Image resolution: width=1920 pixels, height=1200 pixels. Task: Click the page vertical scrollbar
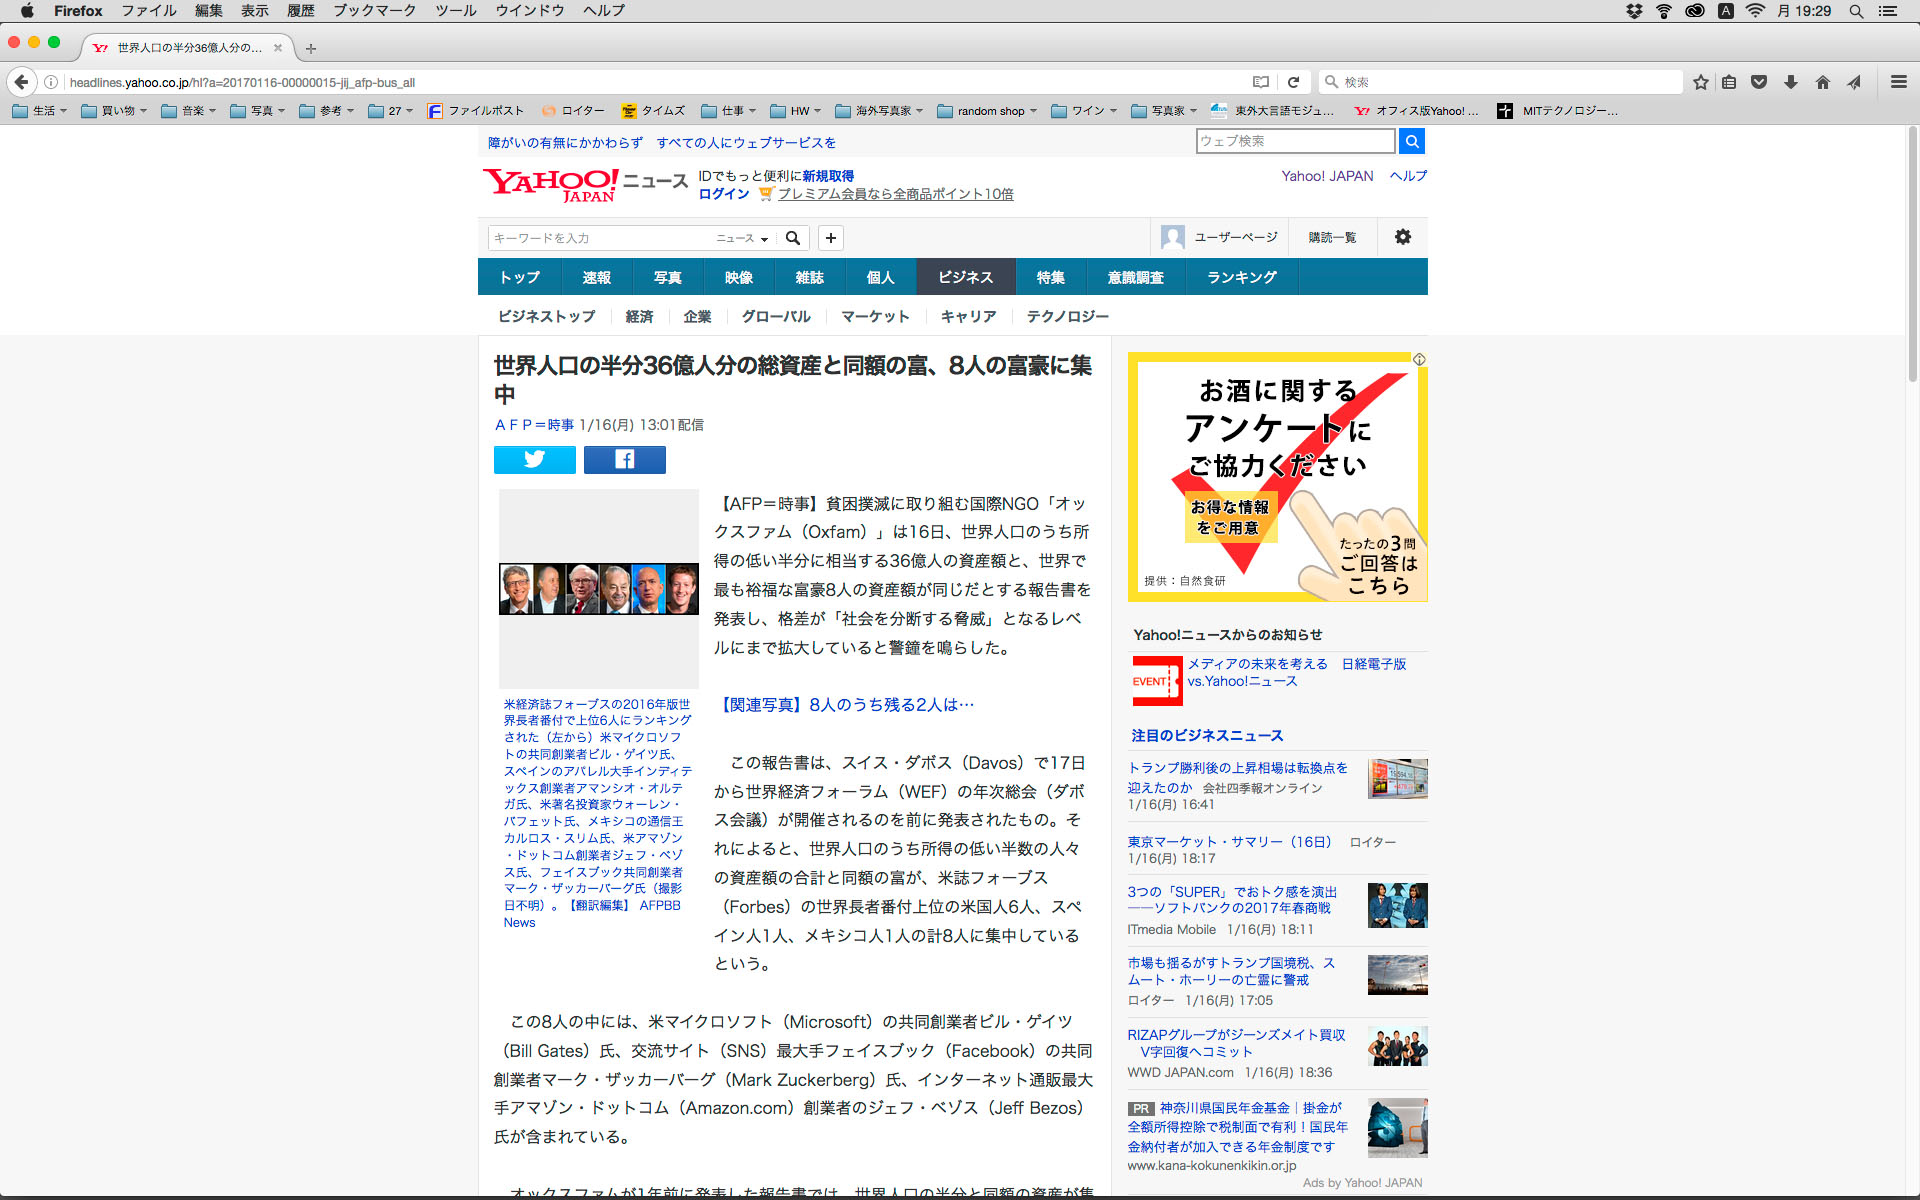coord(1912,255)
